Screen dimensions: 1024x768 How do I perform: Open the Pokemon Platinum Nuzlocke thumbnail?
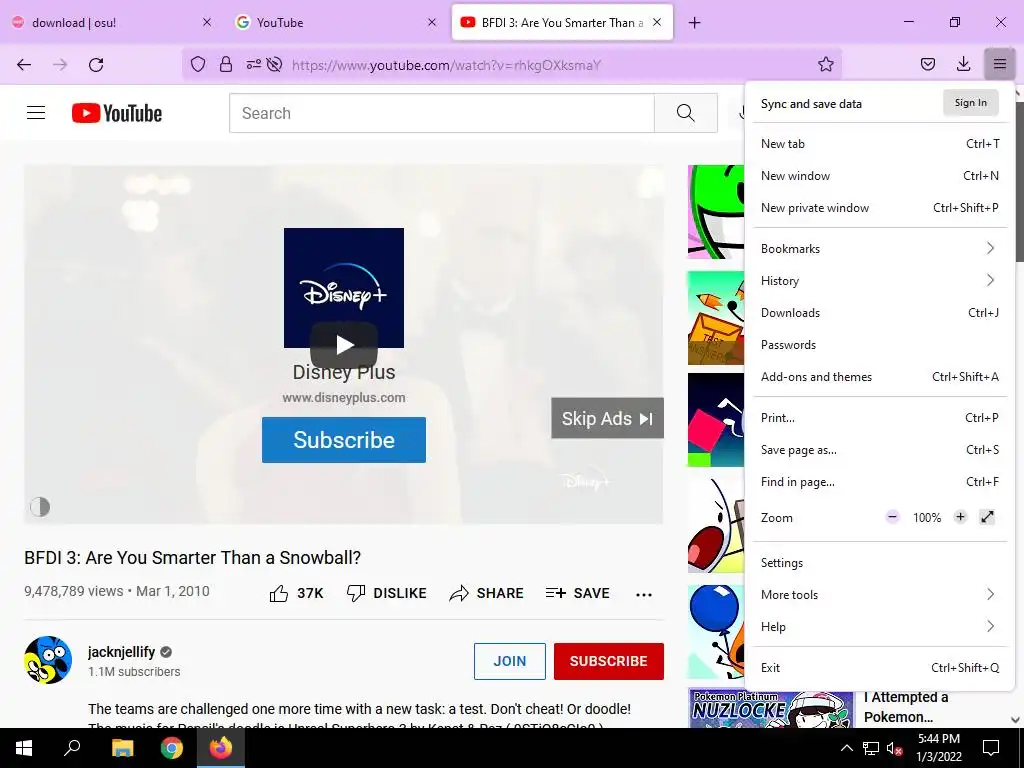(771, 708)
